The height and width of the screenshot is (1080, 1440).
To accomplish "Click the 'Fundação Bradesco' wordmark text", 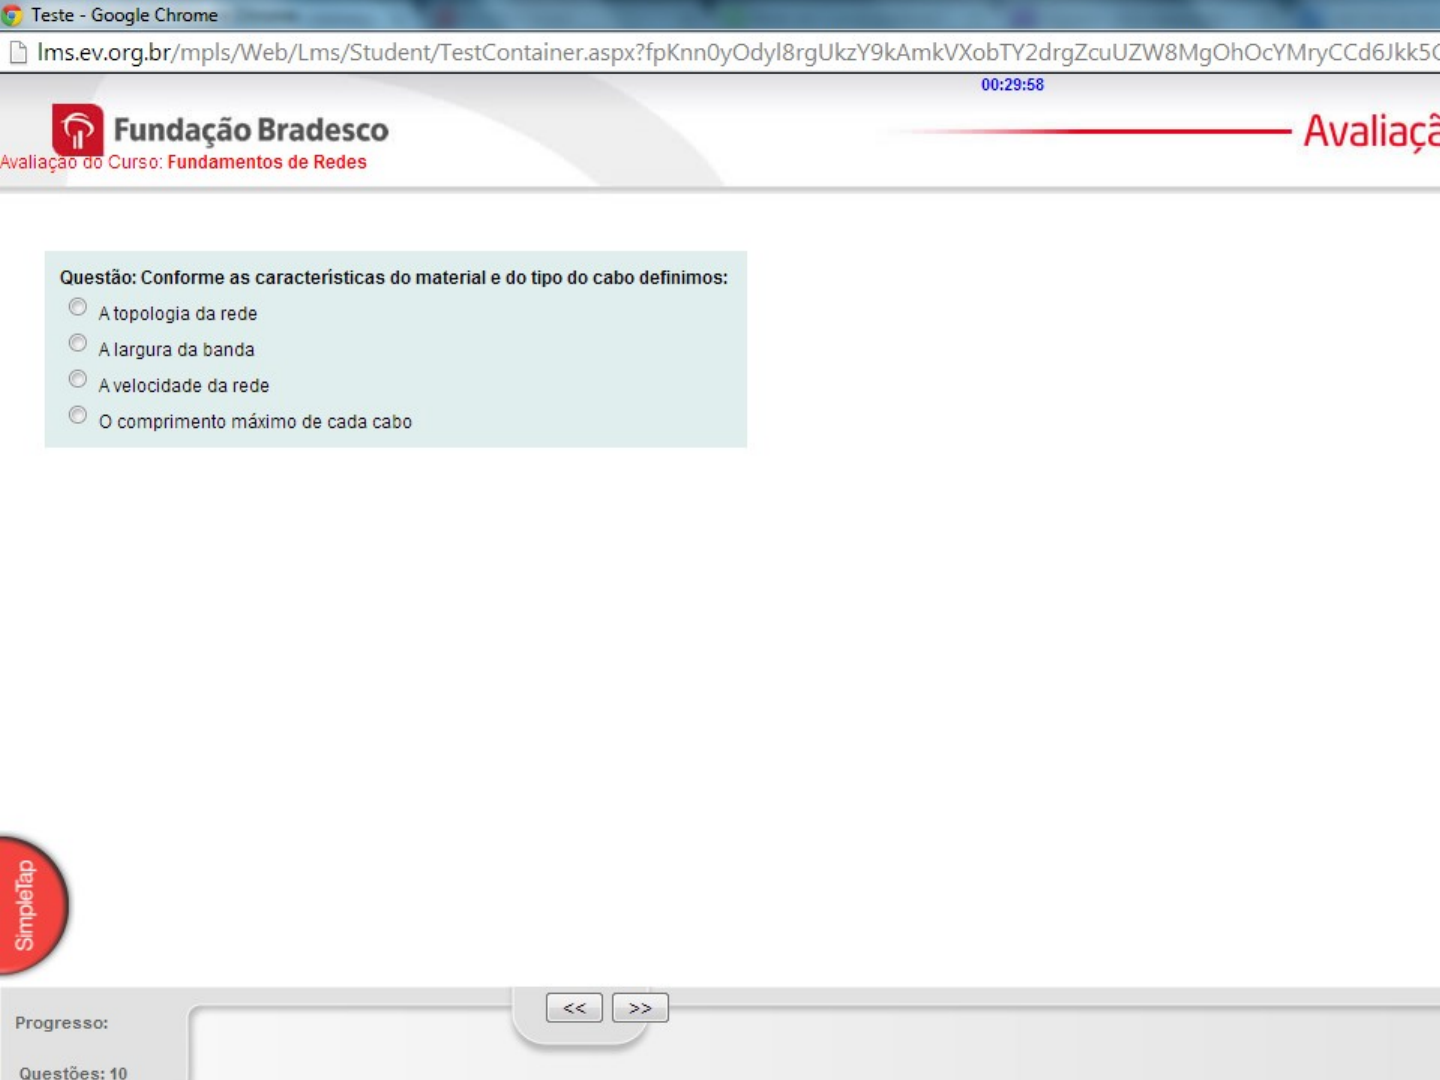I will point(251,130).
